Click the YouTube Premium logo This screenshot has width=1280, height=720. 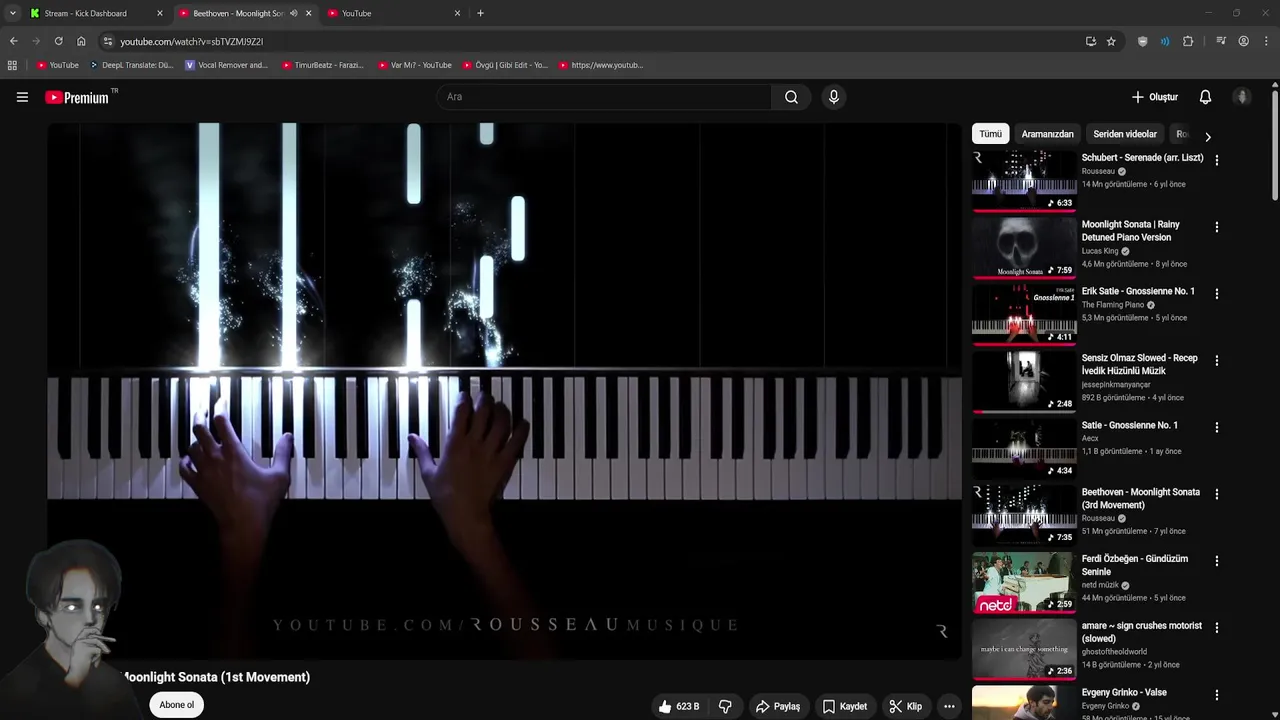click(77, 97)
